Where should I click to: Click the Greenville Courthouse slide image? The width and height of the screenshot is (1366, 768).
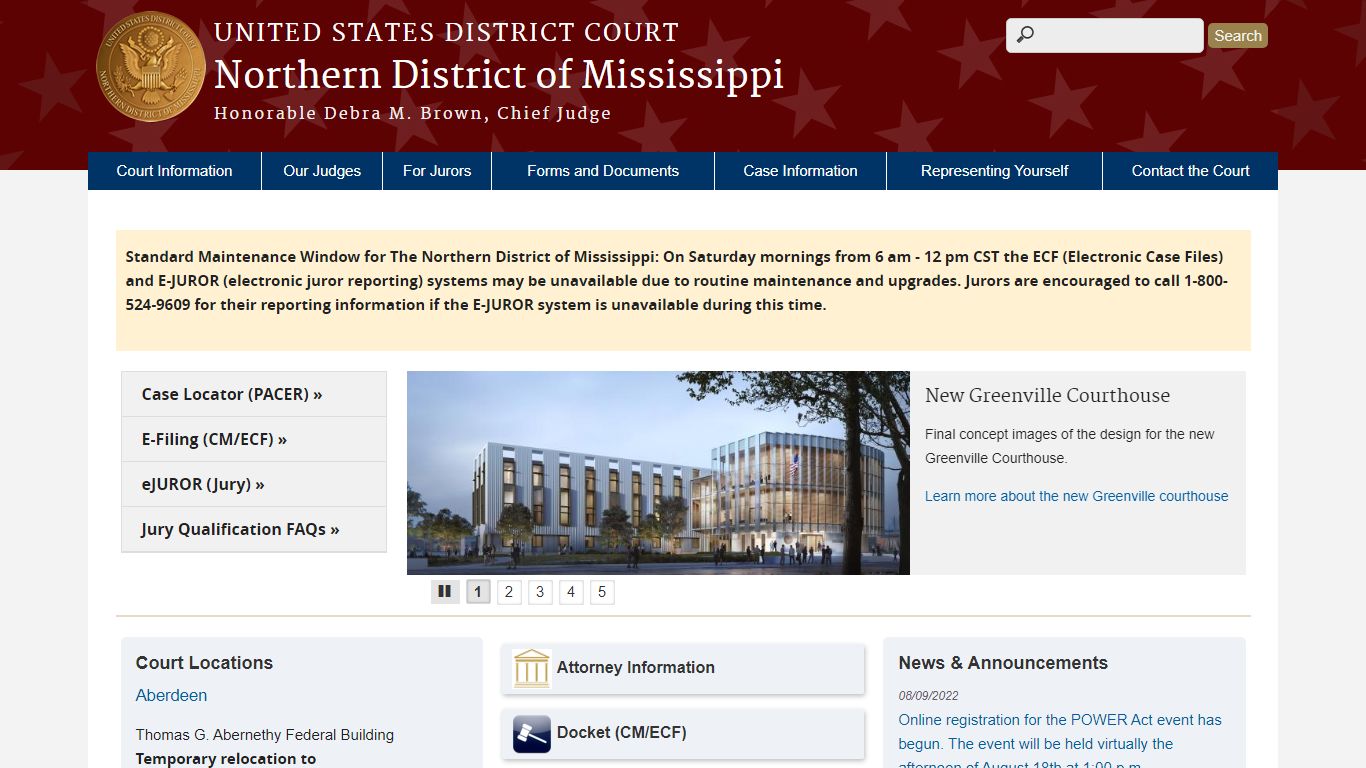(658, 473)
